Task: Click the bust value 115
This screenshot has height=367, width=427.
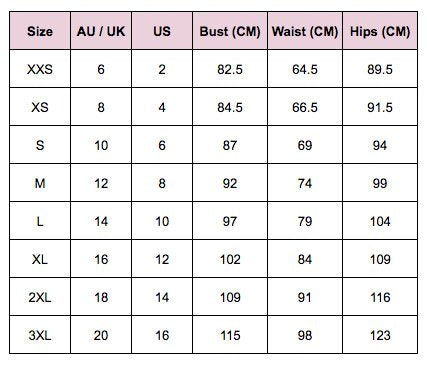Action: click(230, 335)
